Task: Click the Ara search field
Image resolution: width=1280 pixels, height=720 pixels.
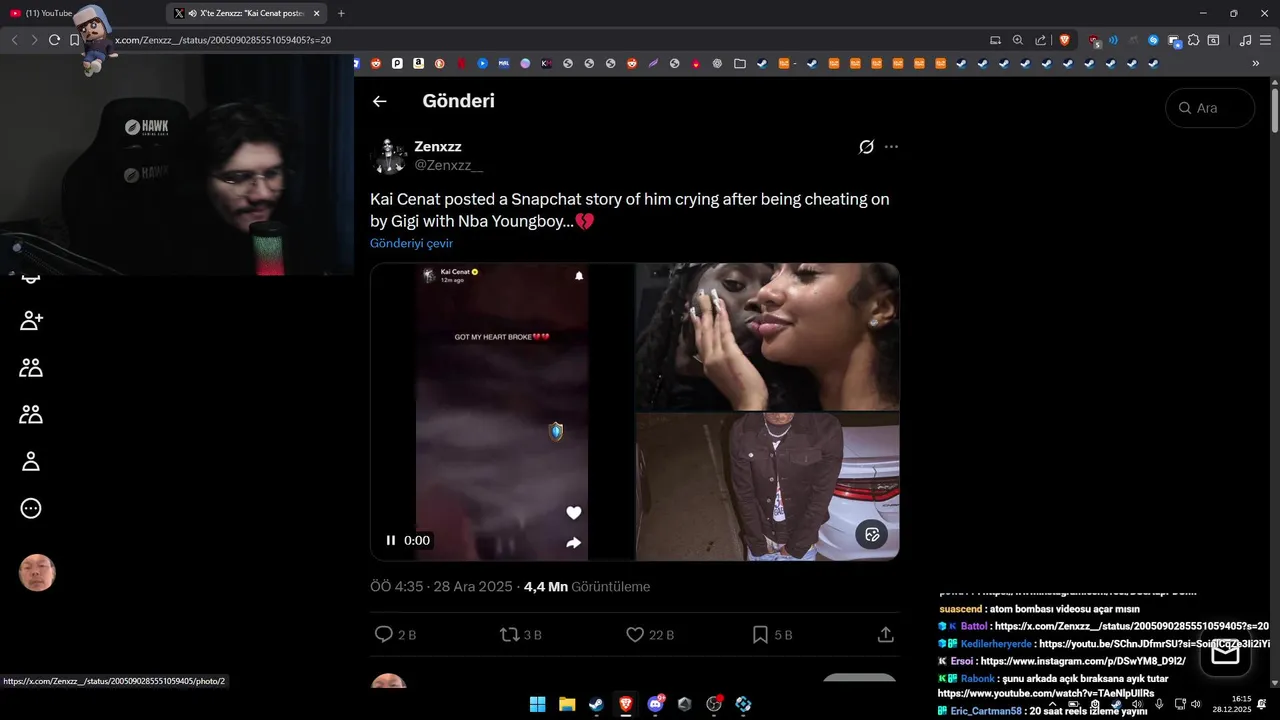Action: tap(1210, 108)
